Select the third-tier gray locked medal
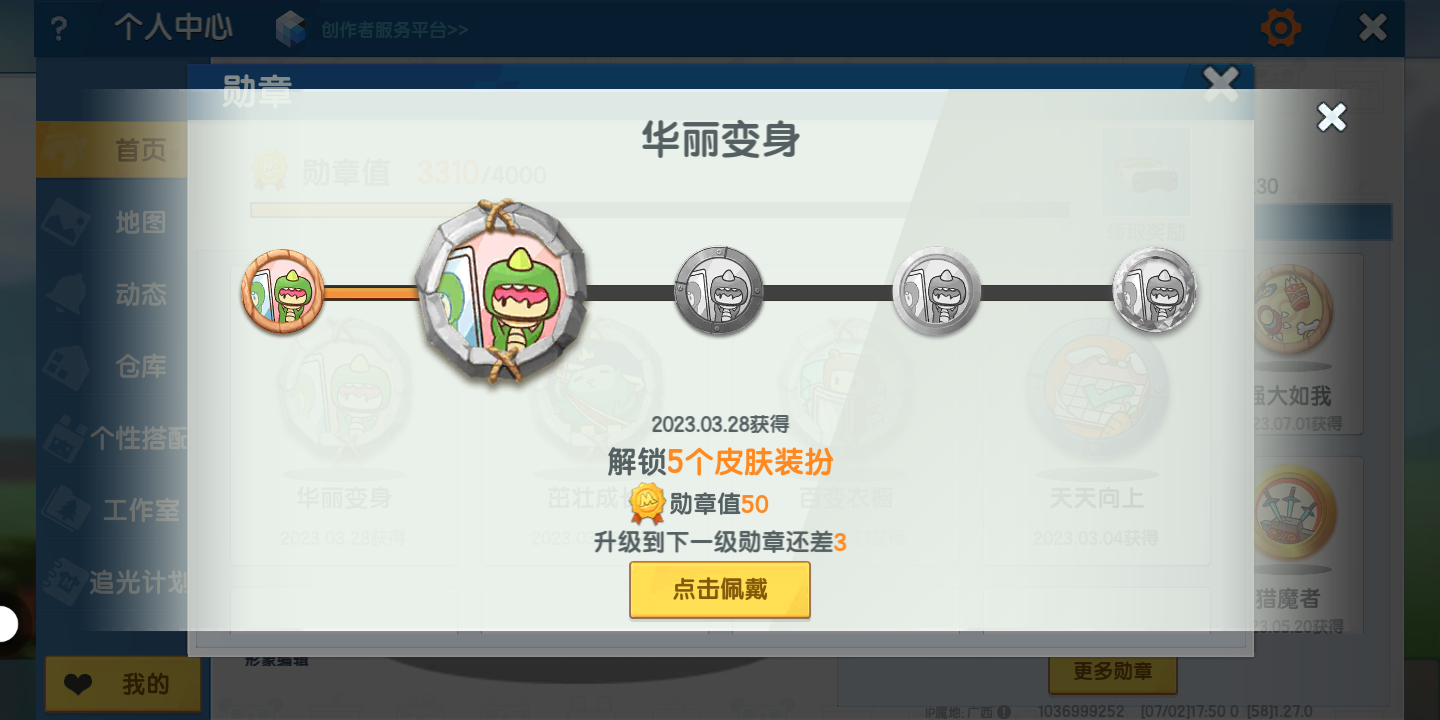The image size is (1440, 720). [719, 292]
